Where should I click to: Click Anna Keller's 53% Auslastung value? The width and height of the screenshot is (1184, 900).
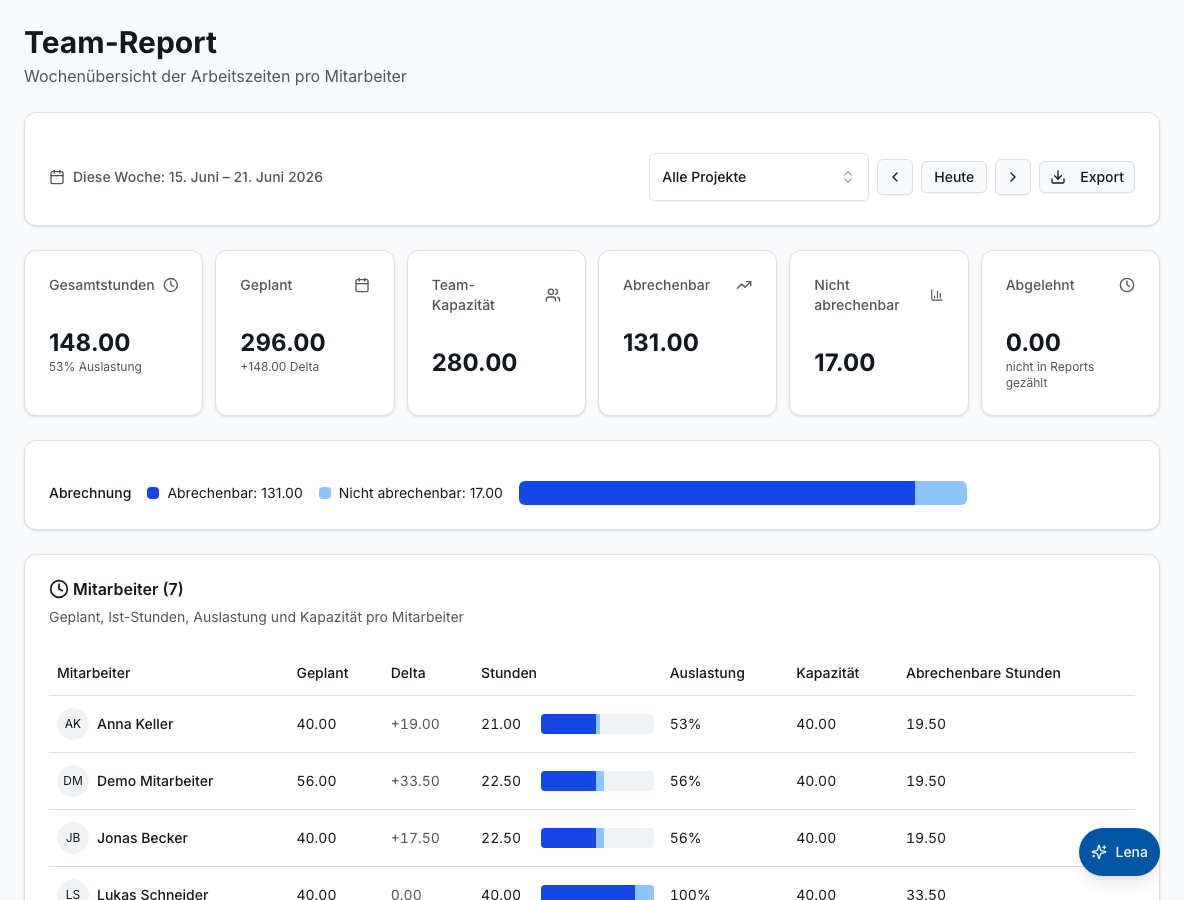[686, 724]
